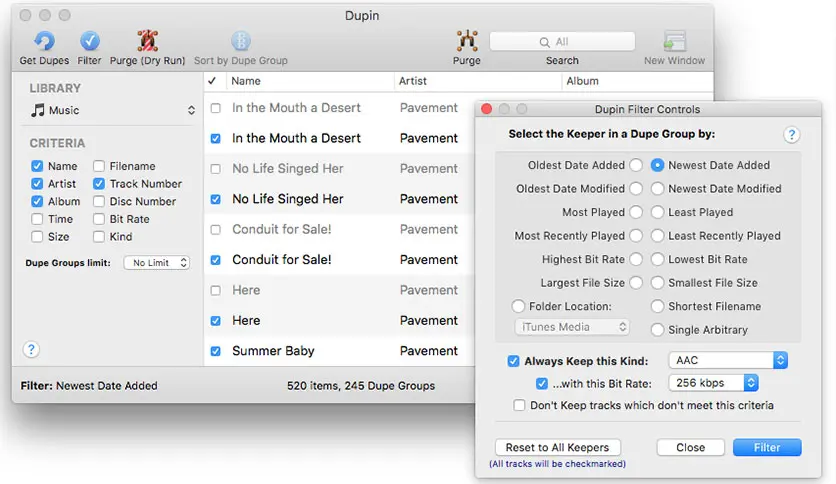The image size is (836, 484).
Task: Toggle Always Keep this Kind checkbox
Action: coord(513,361)
